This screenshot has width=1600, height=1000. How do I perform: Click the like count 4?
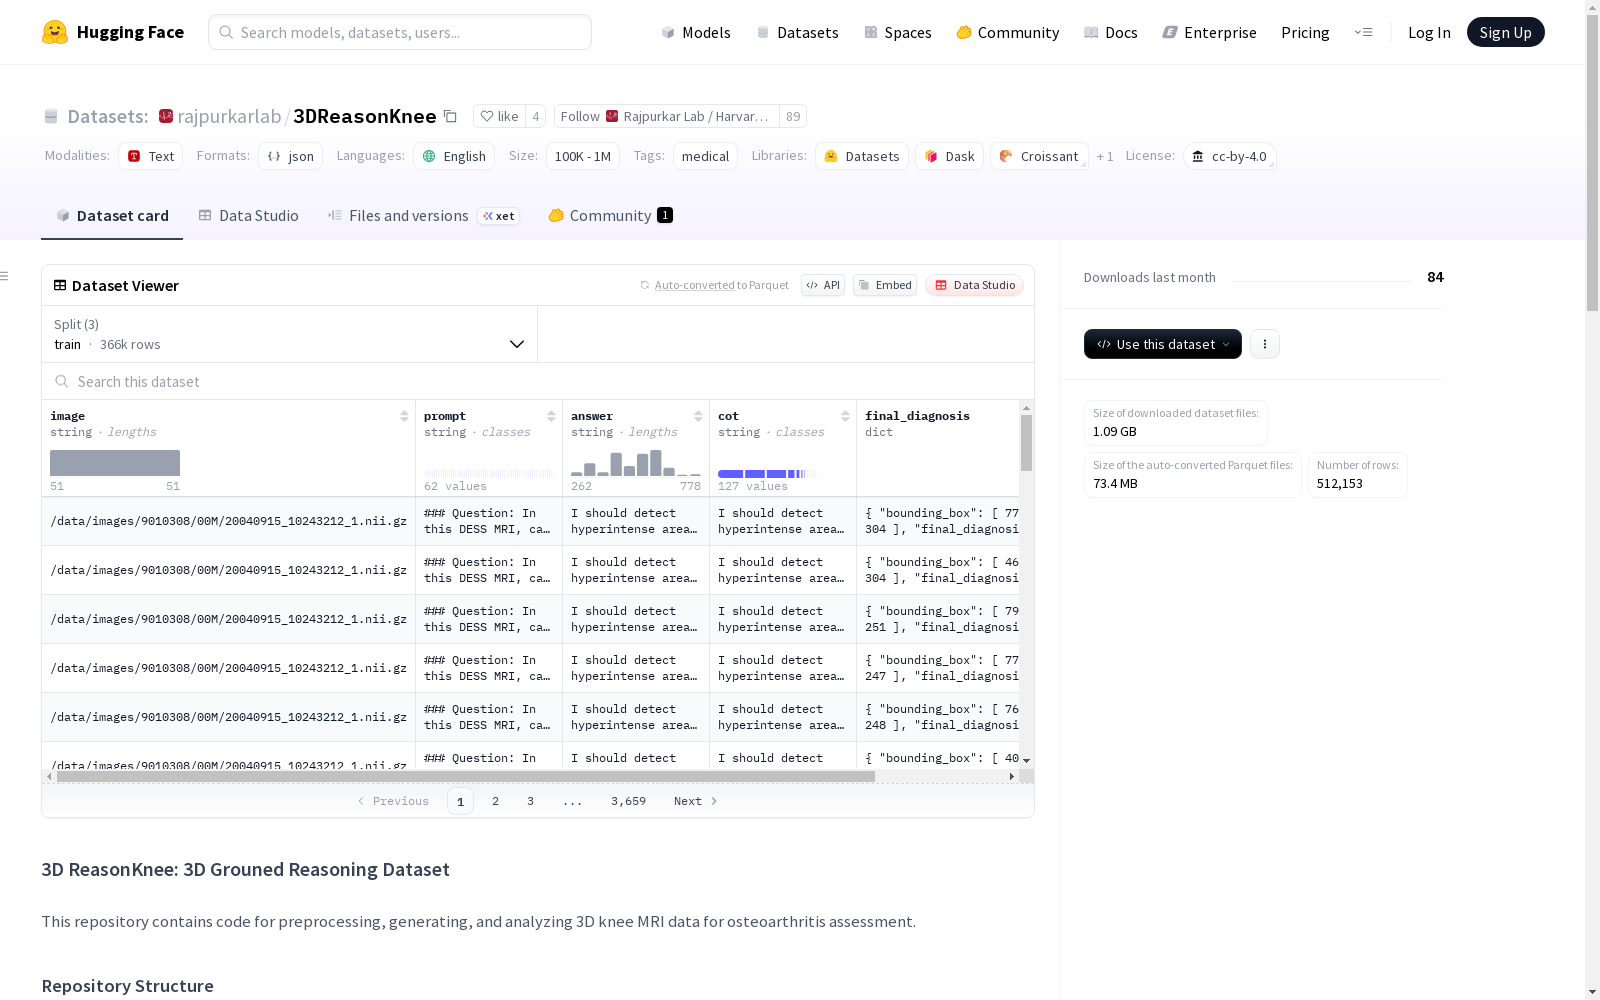[x=535, y=116]
